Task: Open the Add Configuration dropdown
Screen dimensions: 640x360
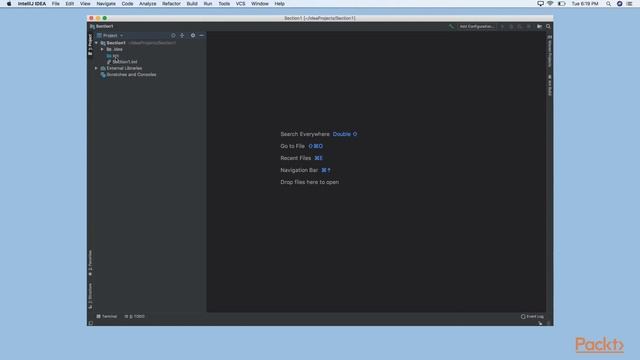Action: pyautogui.click(x=477, y=27)
